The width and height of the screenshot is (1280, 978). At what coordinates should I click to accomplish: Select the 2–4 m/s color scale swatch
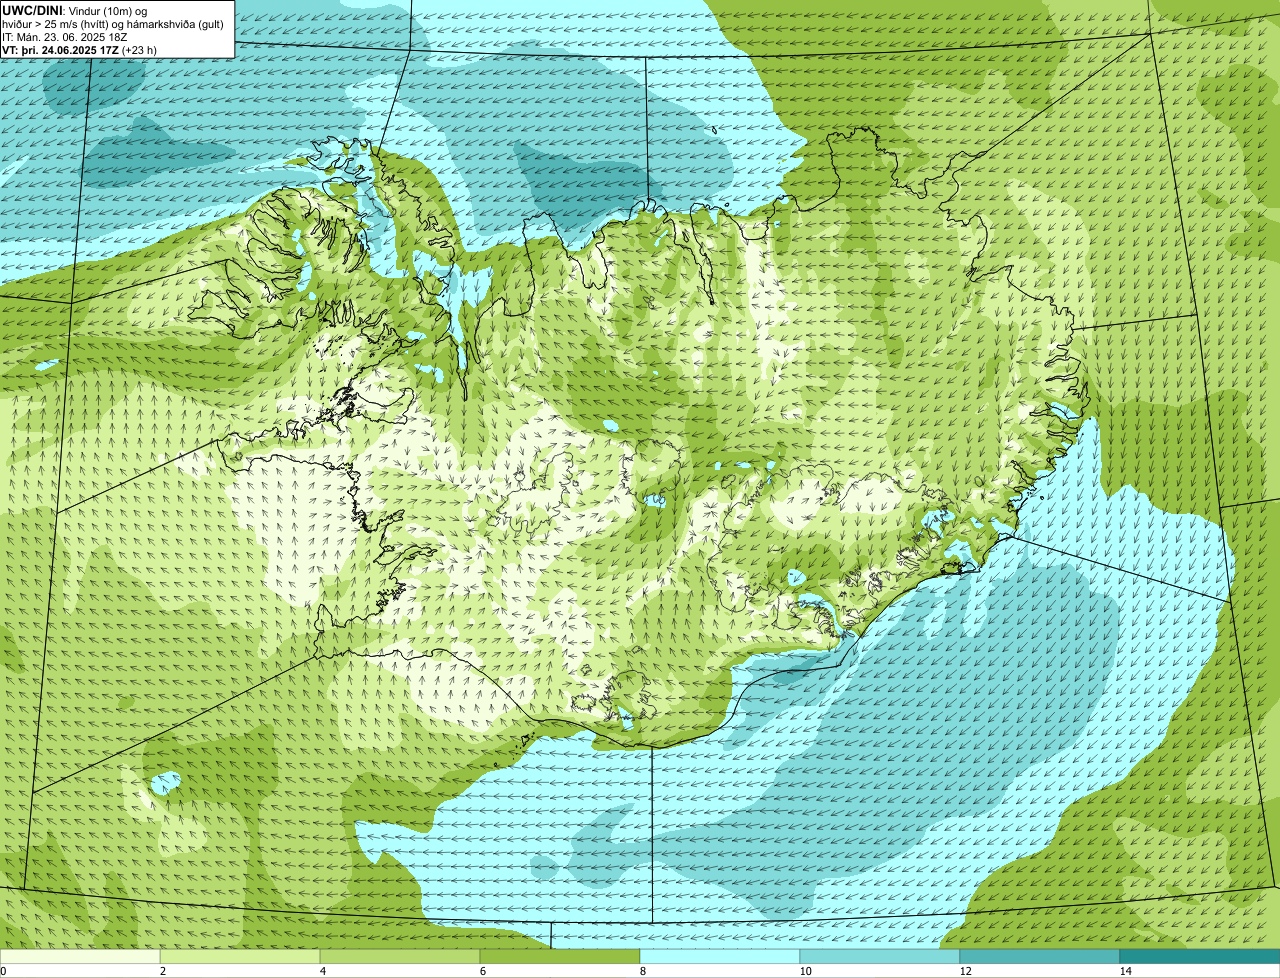click(240, 956)
